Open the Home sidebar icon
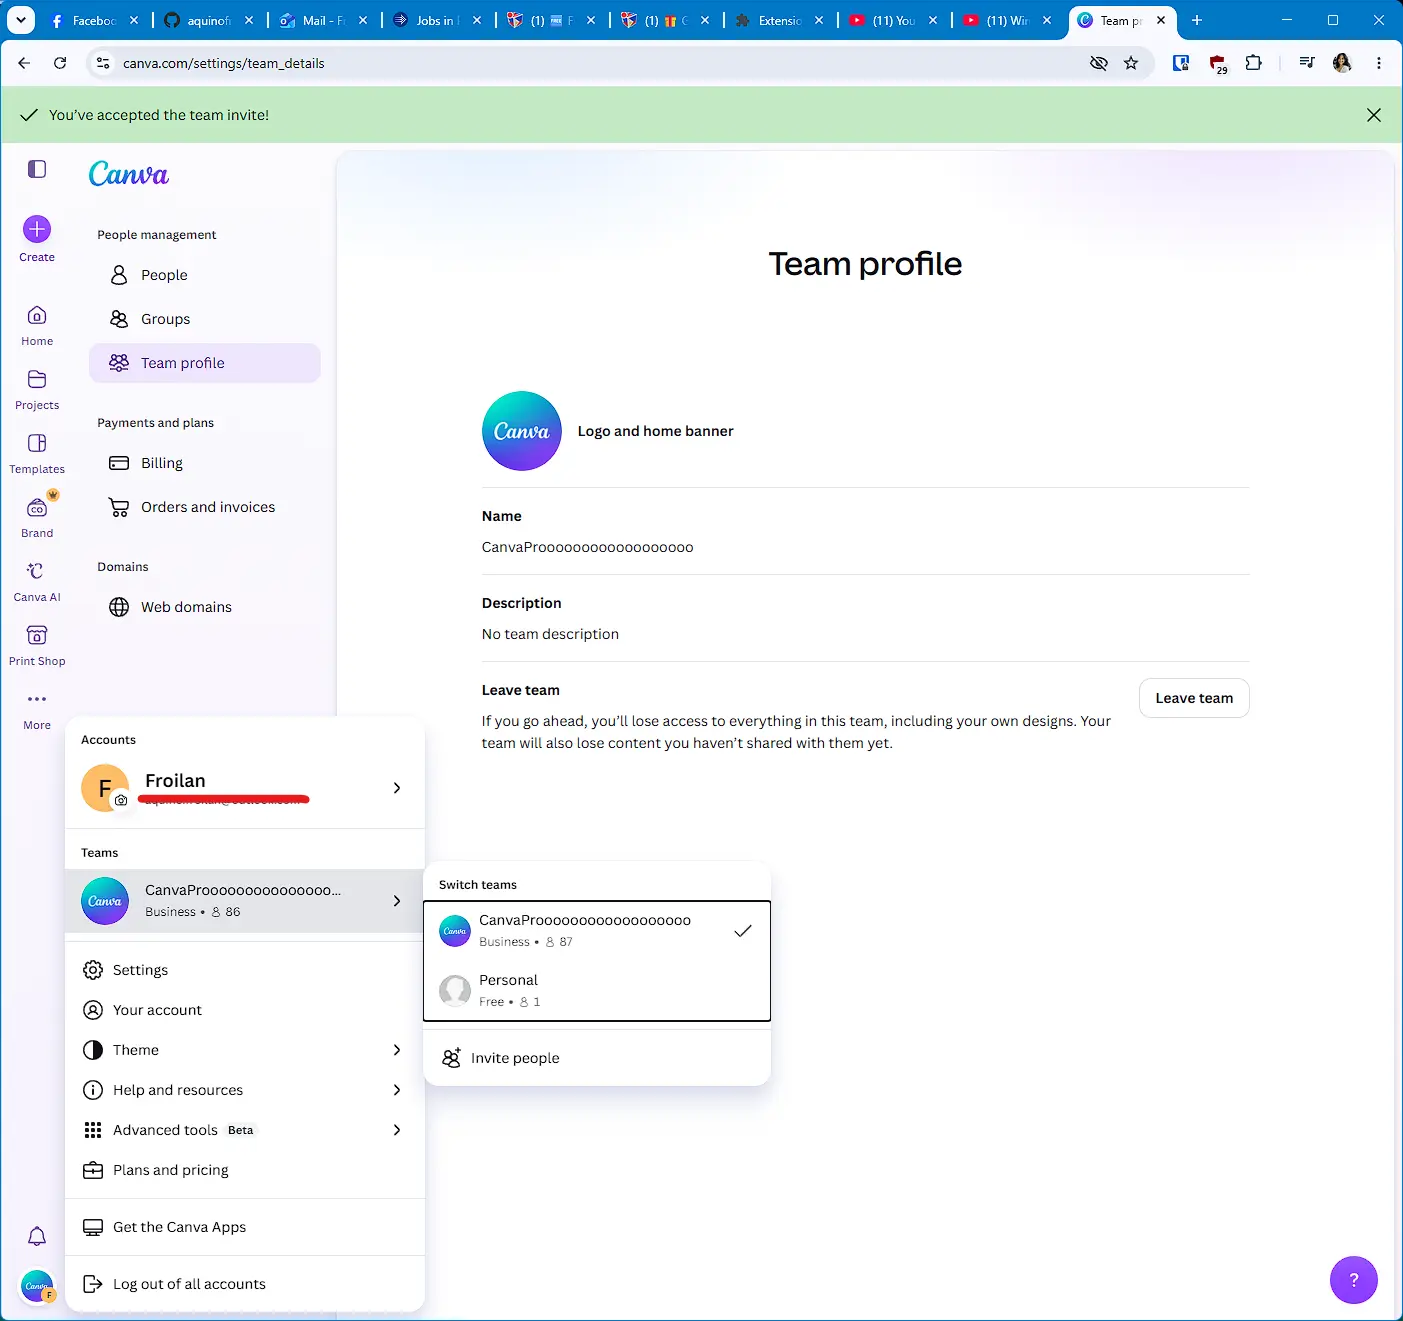 click(37, 316)
